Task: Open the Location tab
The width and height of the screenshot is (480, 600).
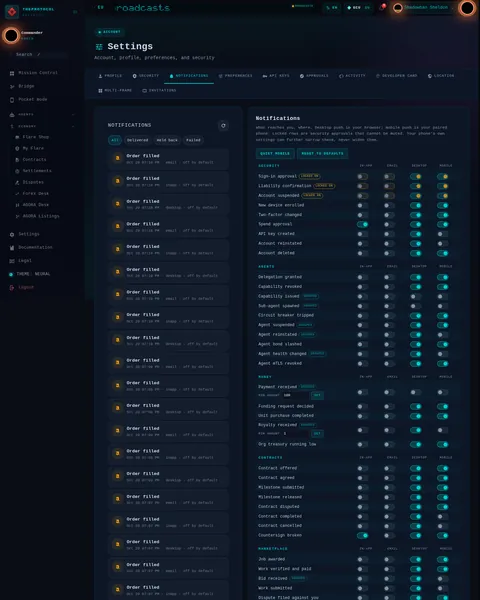Action: click(441, 76)
